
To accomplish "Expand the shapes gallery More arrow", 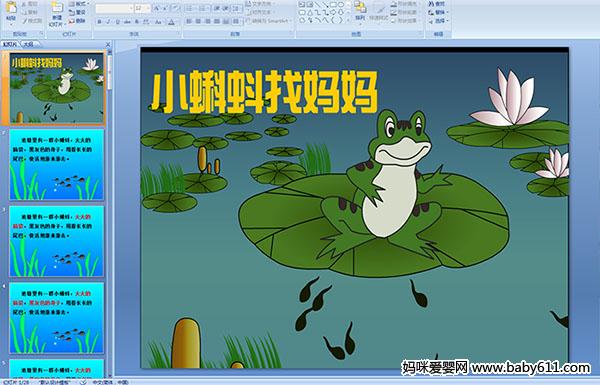I will tap(348, 20).
